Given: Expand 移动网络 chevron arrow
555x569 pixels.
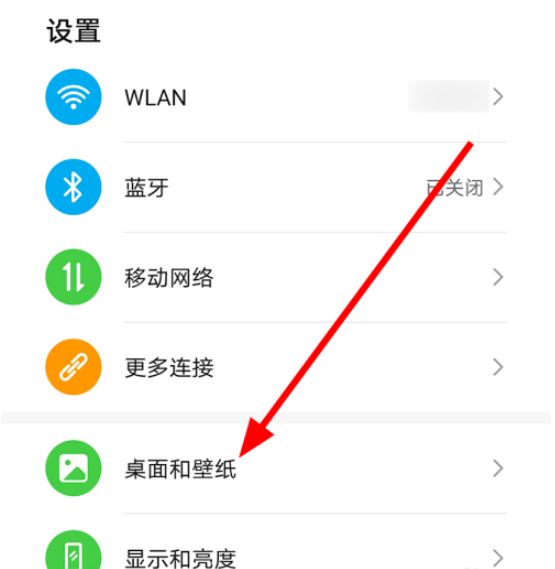Looking at the screenshot, I should pos(498,277).
